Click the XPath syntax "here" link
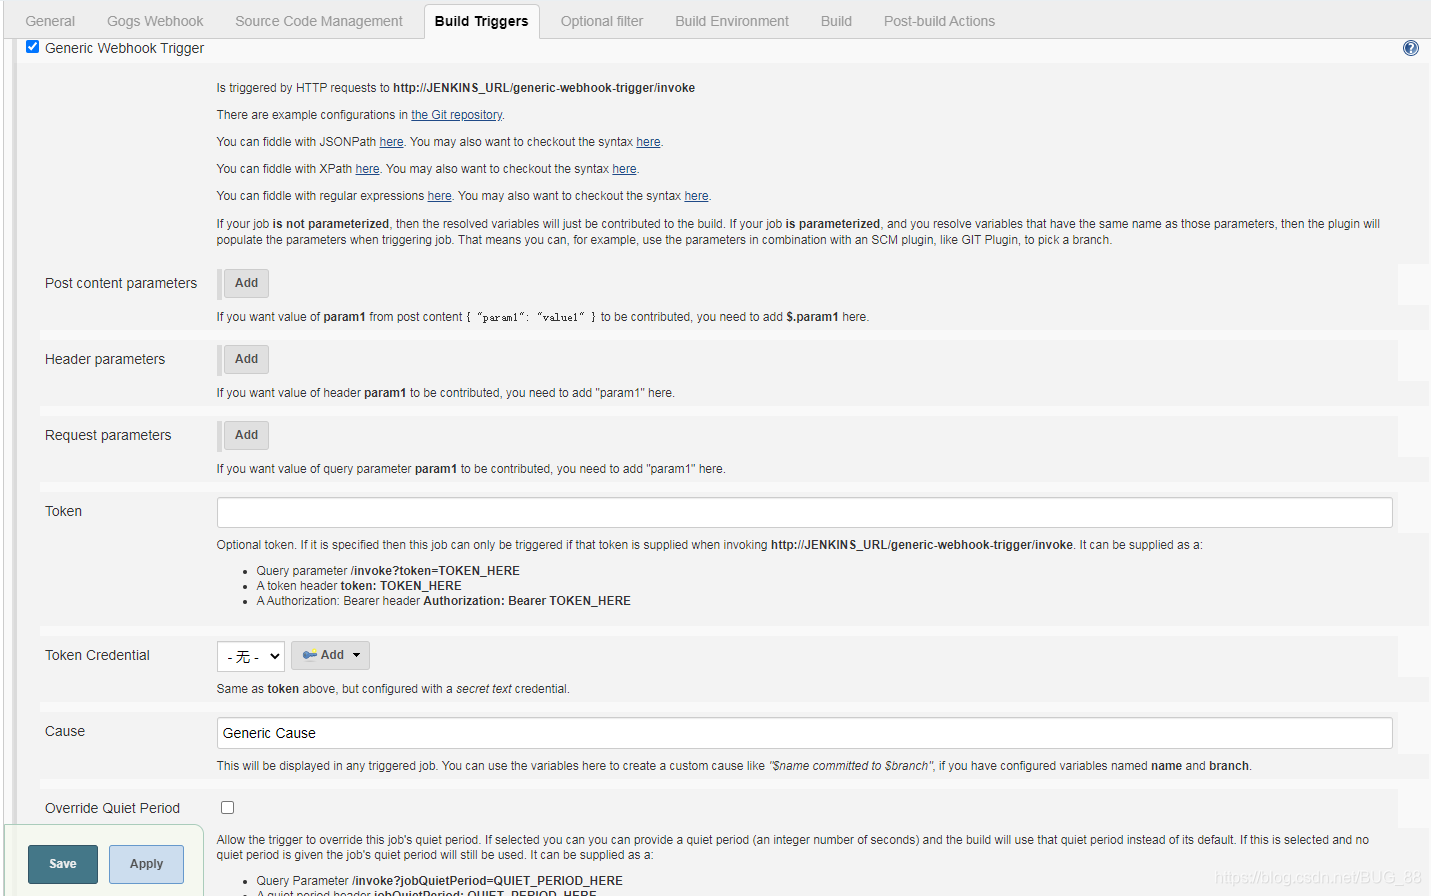 624,168
